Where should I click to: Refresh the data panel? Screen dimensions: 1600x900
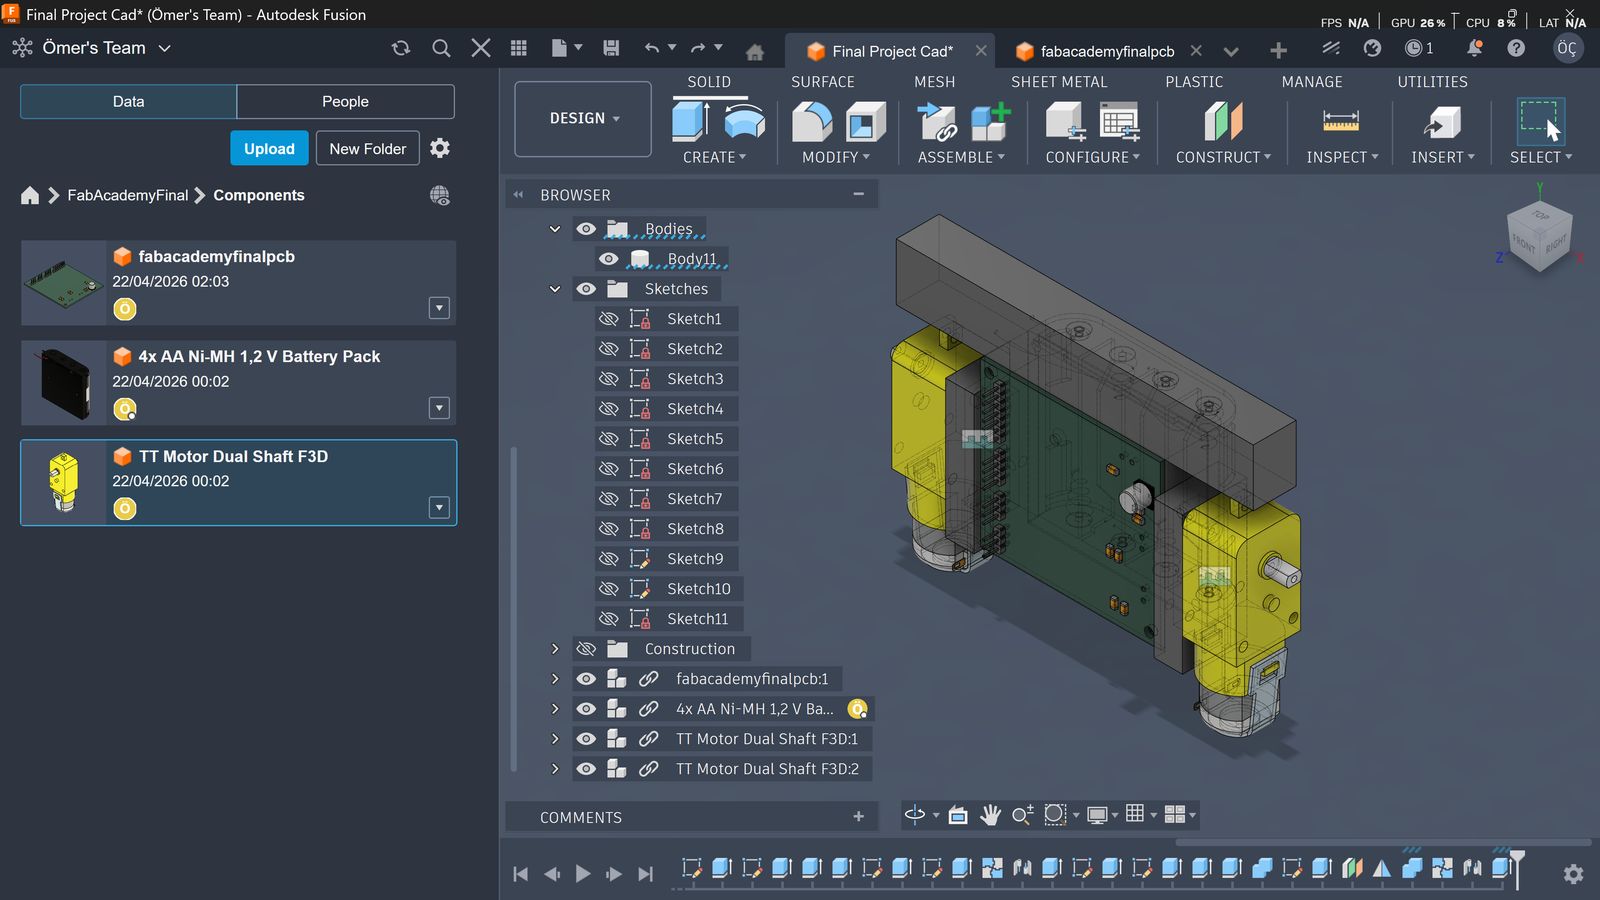[401, 48]
